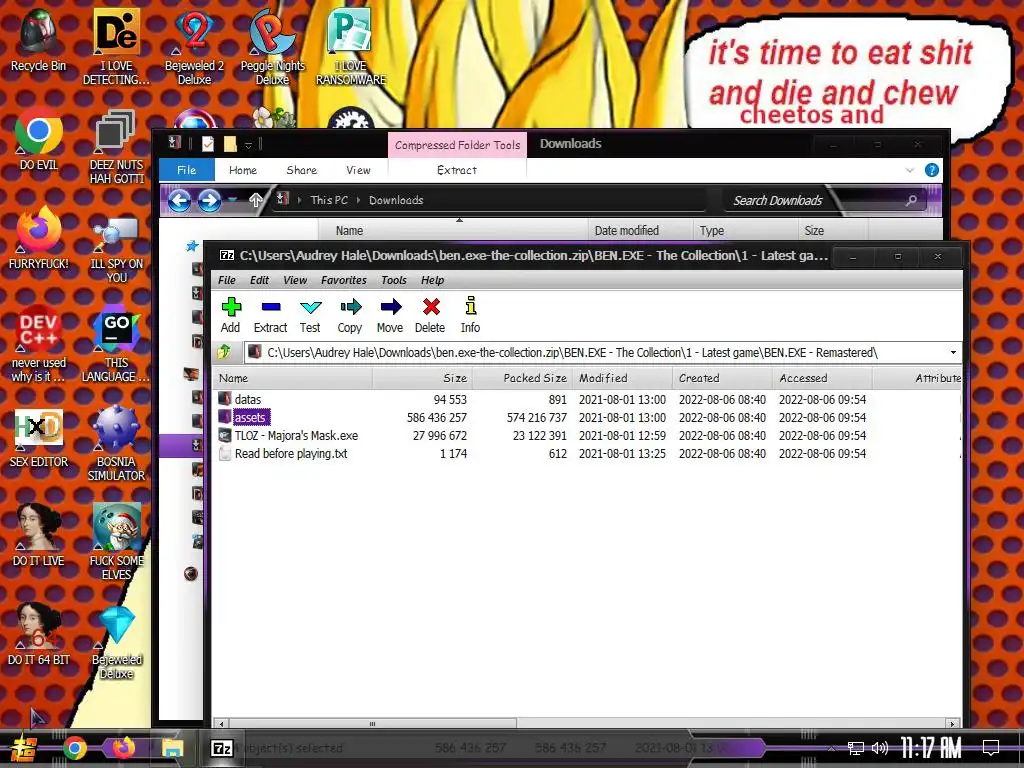Viewport: 1024px width, 768px height.
Task: Expand the Explorer ribbon chevron
Action: click(910, 170)
